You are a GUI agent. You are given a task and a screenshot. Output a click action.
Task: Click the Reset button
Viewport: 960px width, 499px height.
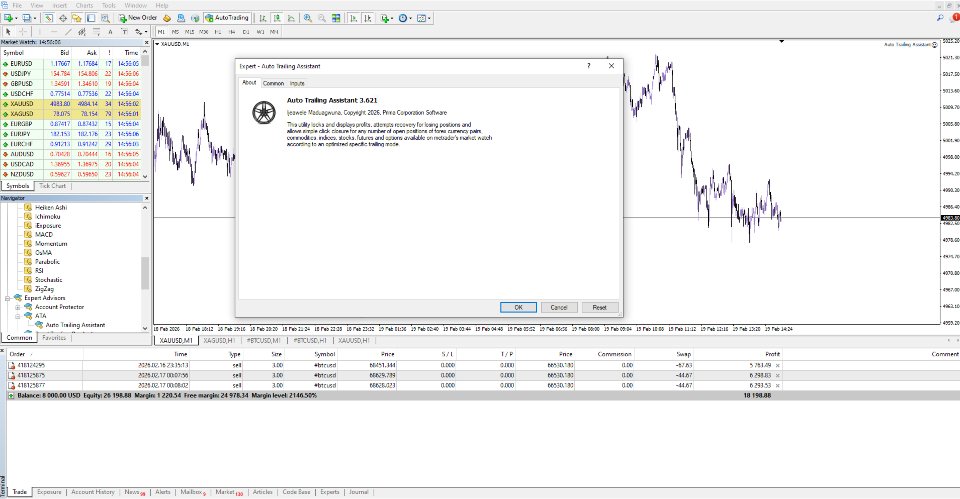coord(599,307)
